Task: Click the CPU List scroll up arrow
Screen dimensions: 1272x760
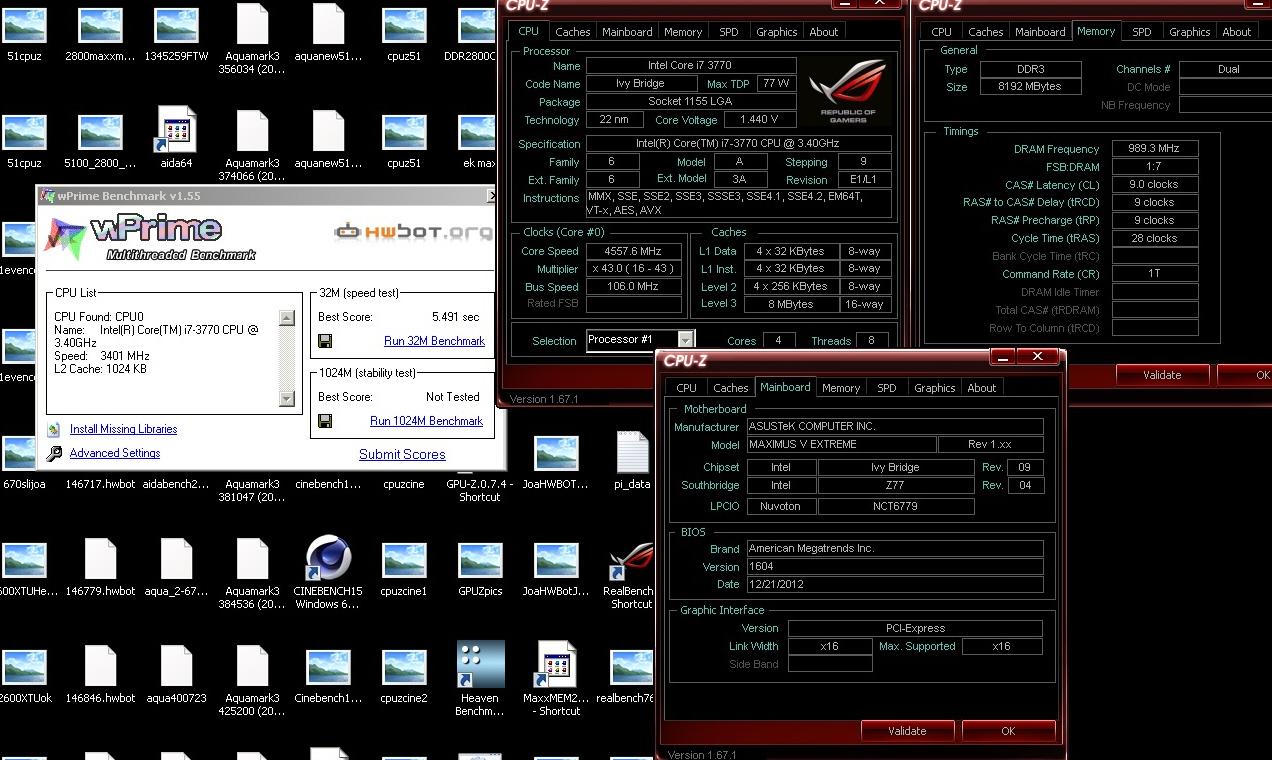Action: (x=287, y=318)
